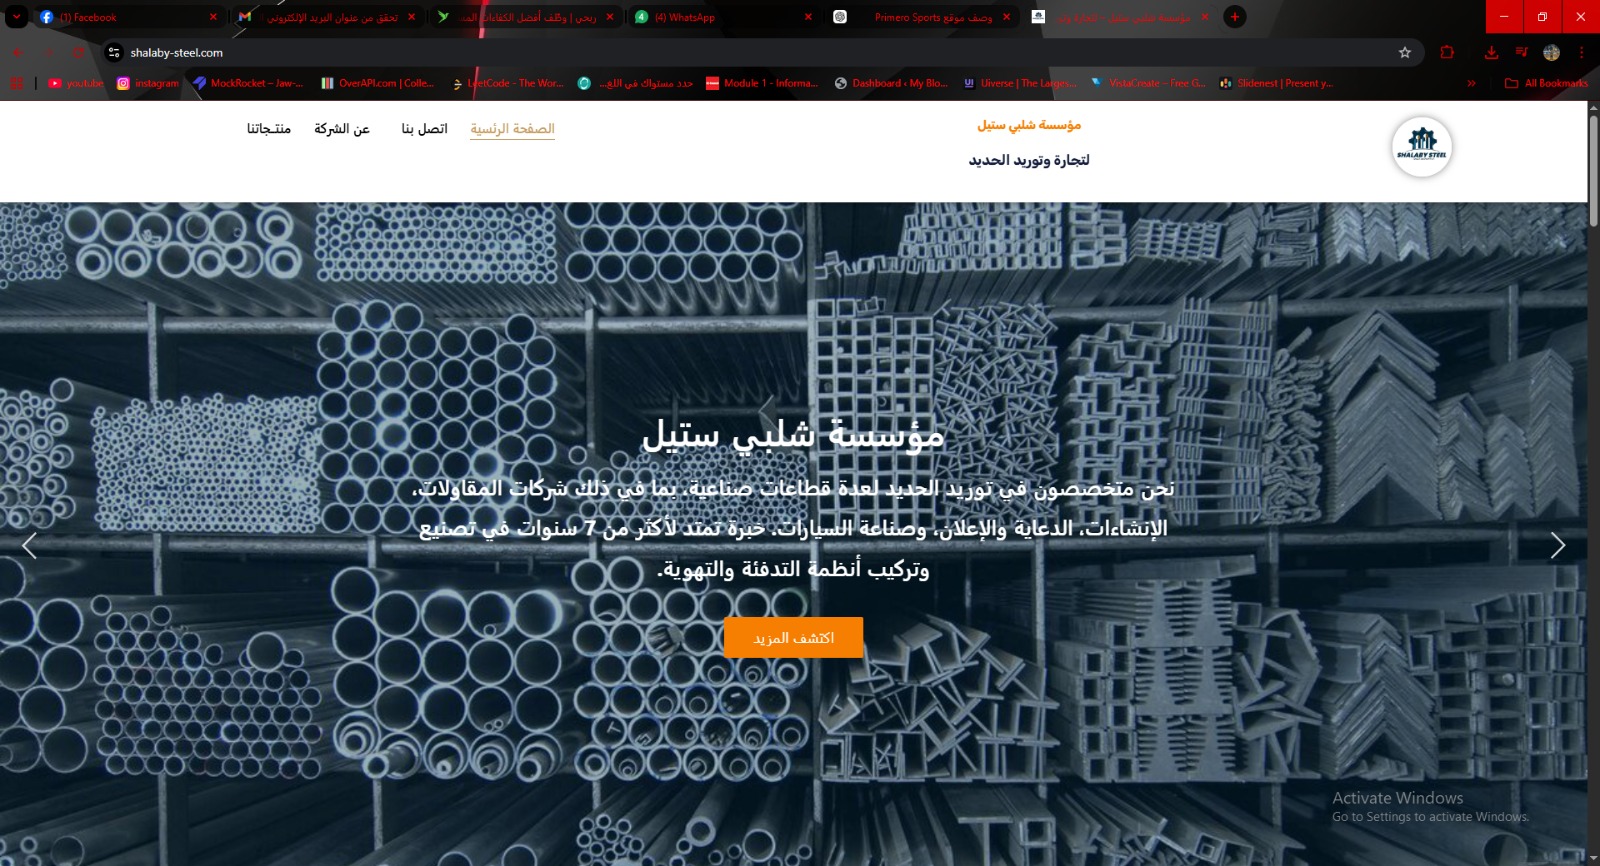Open the Slidenest bookmark

pyautogui.click(x=1276, y=83)
